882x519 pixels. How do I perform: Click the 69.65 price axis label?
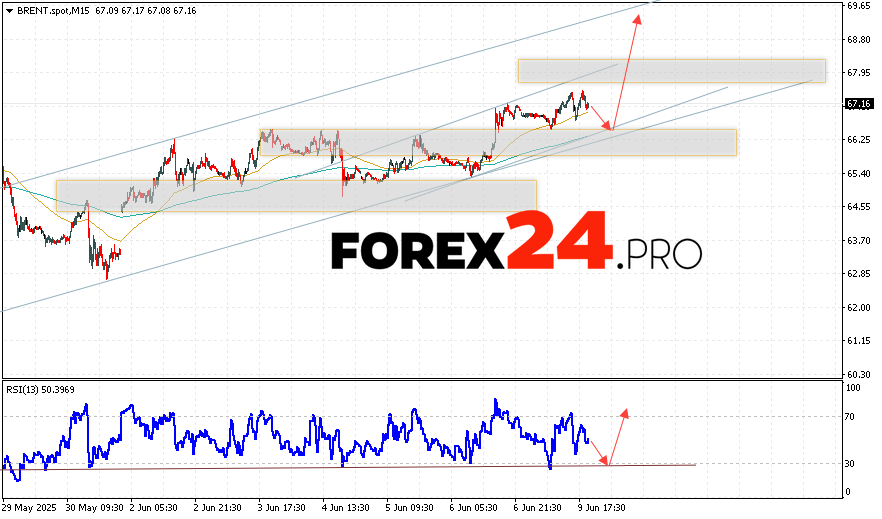tap(858, 6)
